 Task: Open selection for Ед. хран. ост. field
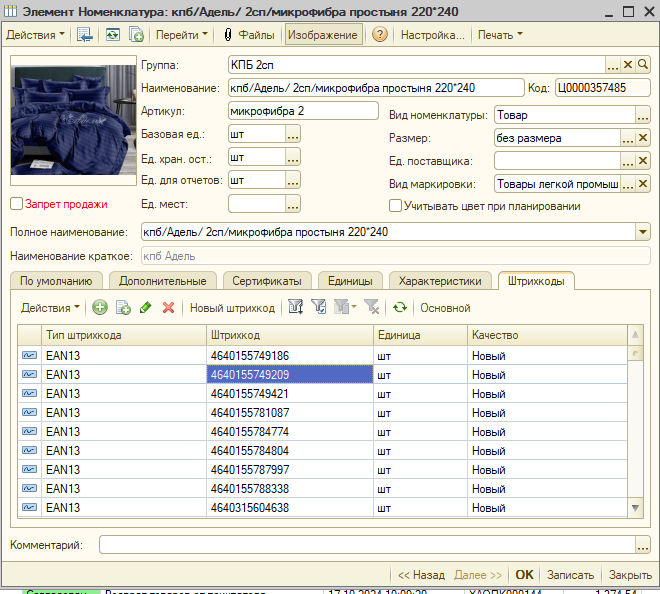(x=293, y=157)
